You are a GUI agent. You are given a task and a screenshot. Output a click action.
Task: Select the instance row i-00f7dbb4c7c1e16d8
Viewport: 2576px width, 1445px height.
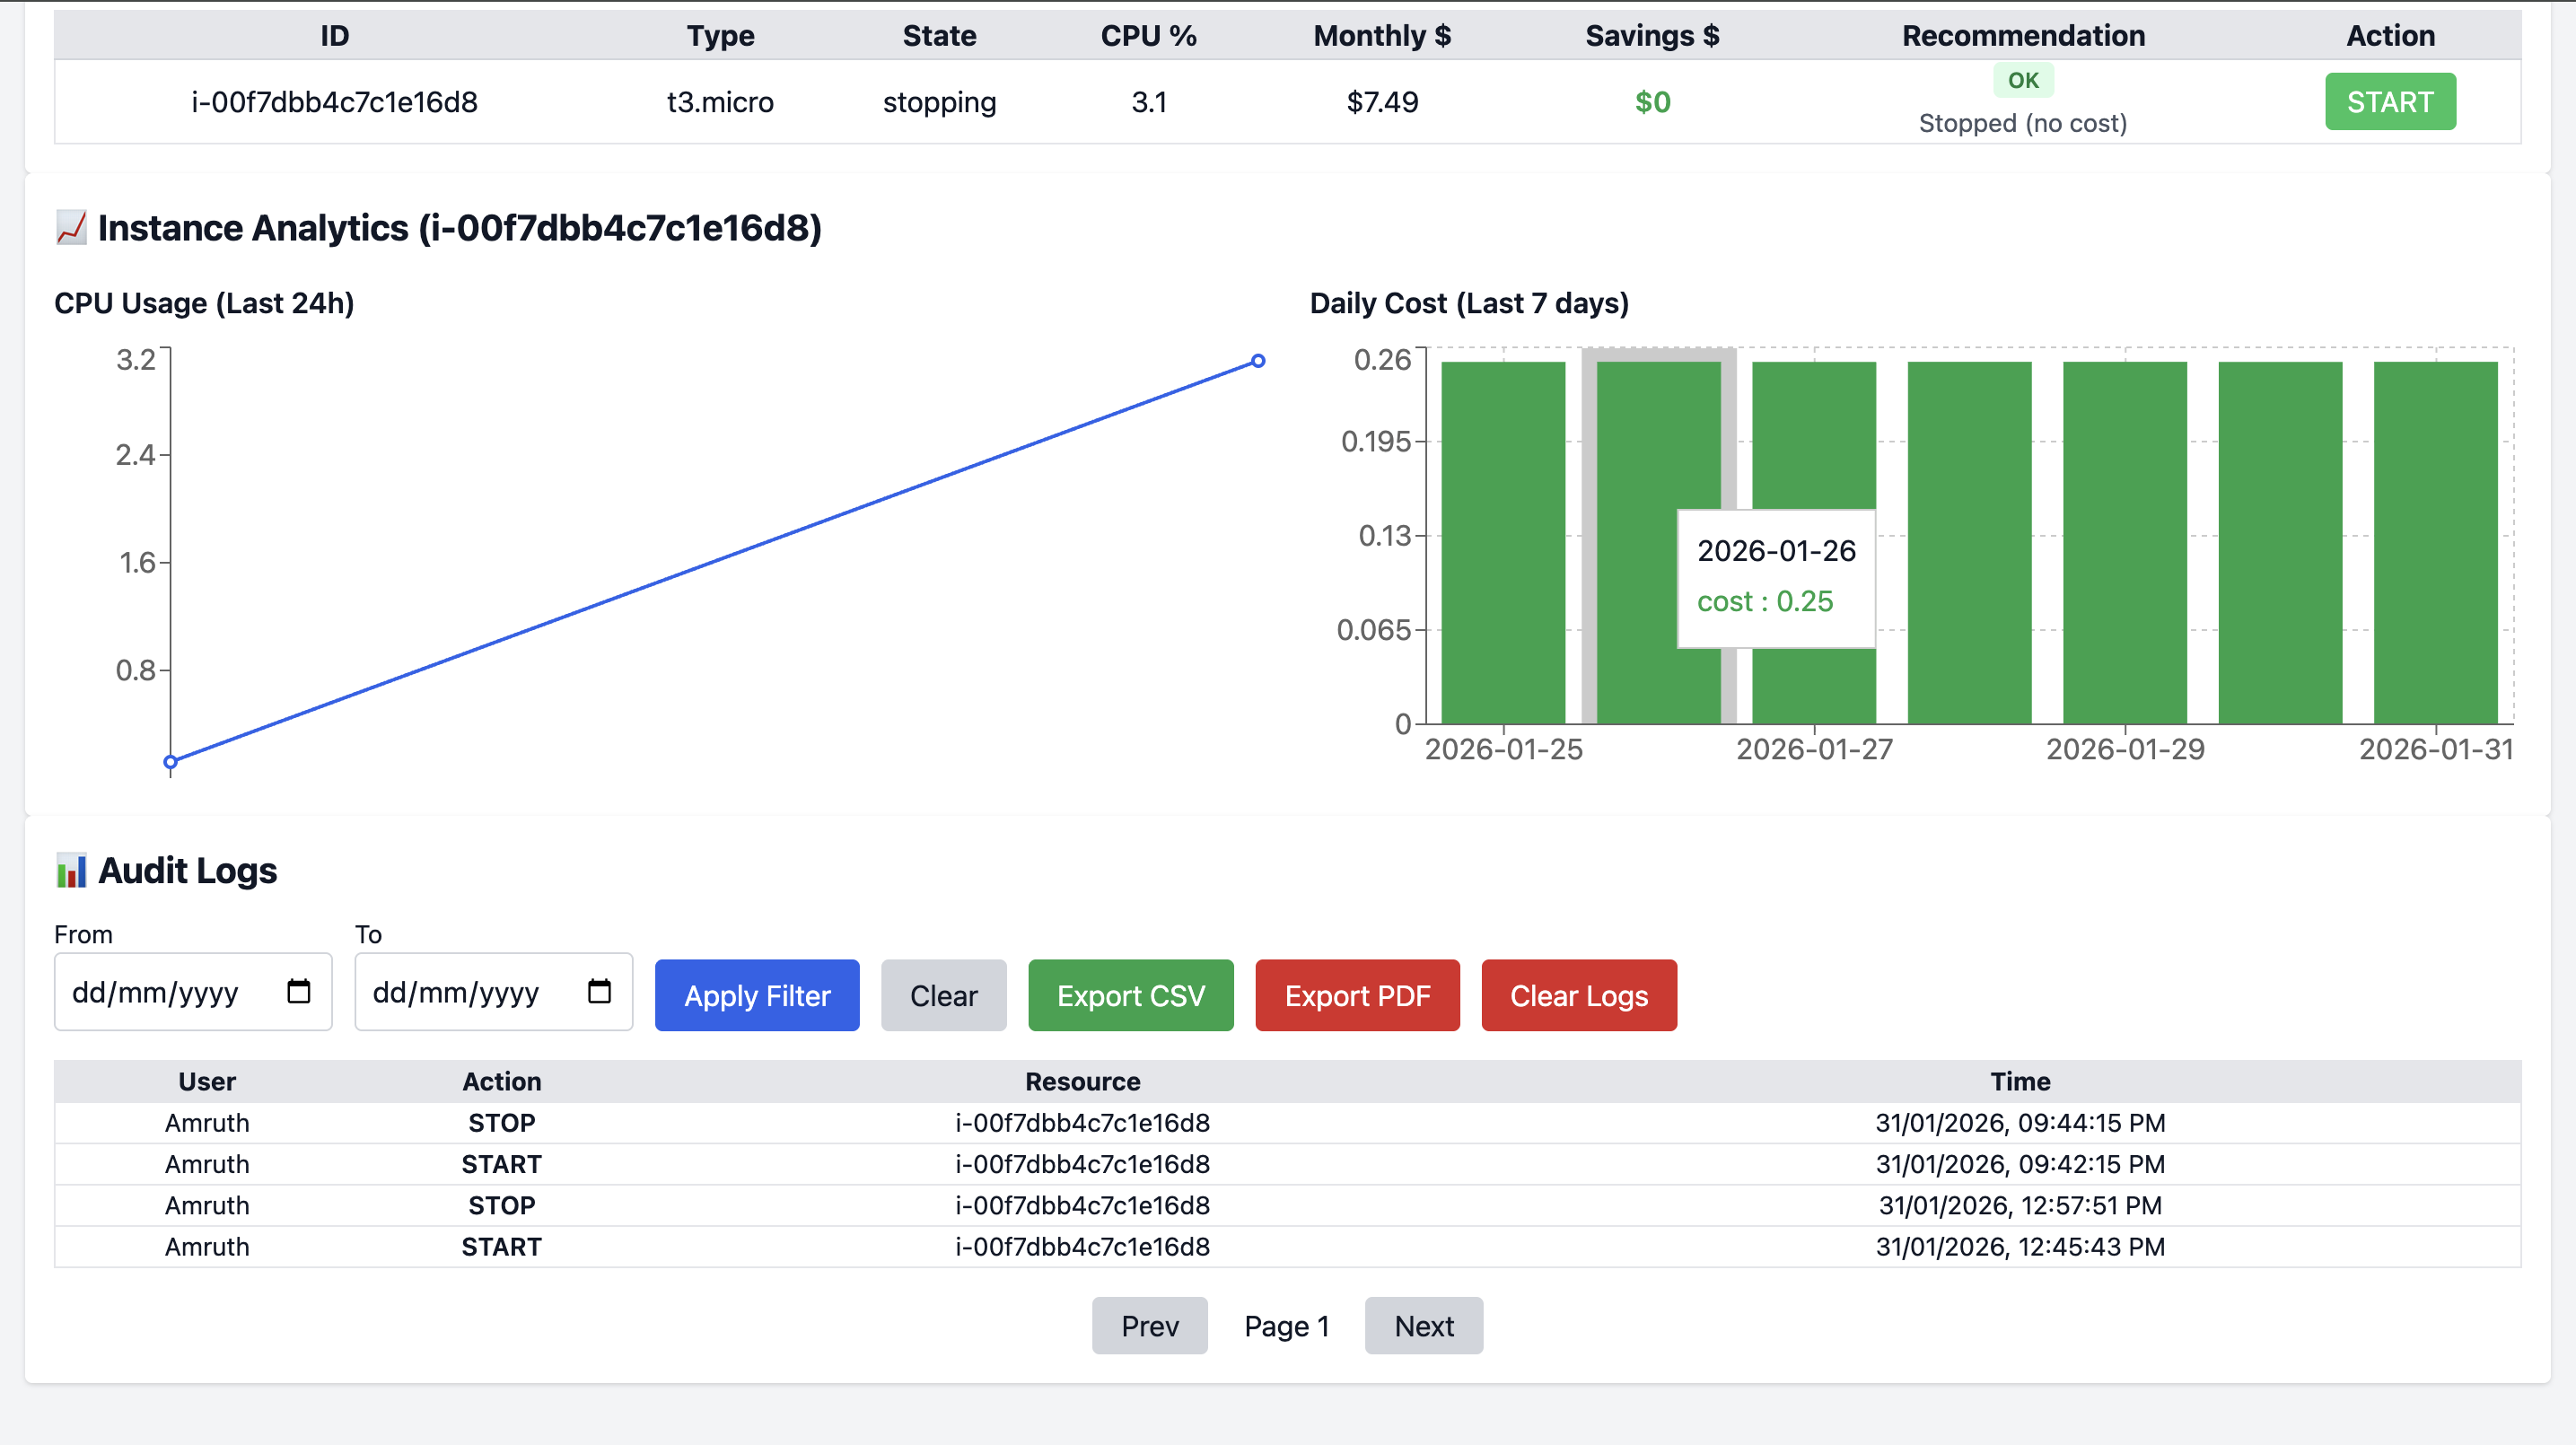coord(334,102)
